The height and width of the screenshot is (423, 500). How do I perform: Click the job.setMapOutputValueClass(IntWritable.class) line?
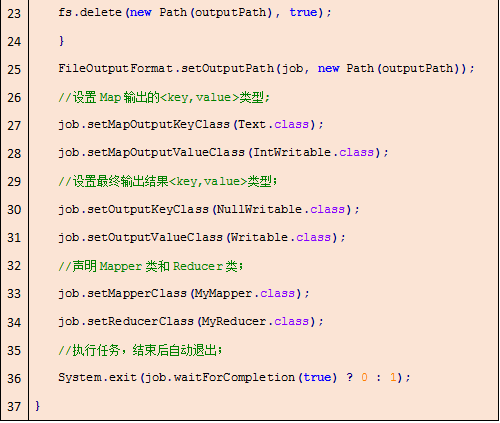click(223, 153)
